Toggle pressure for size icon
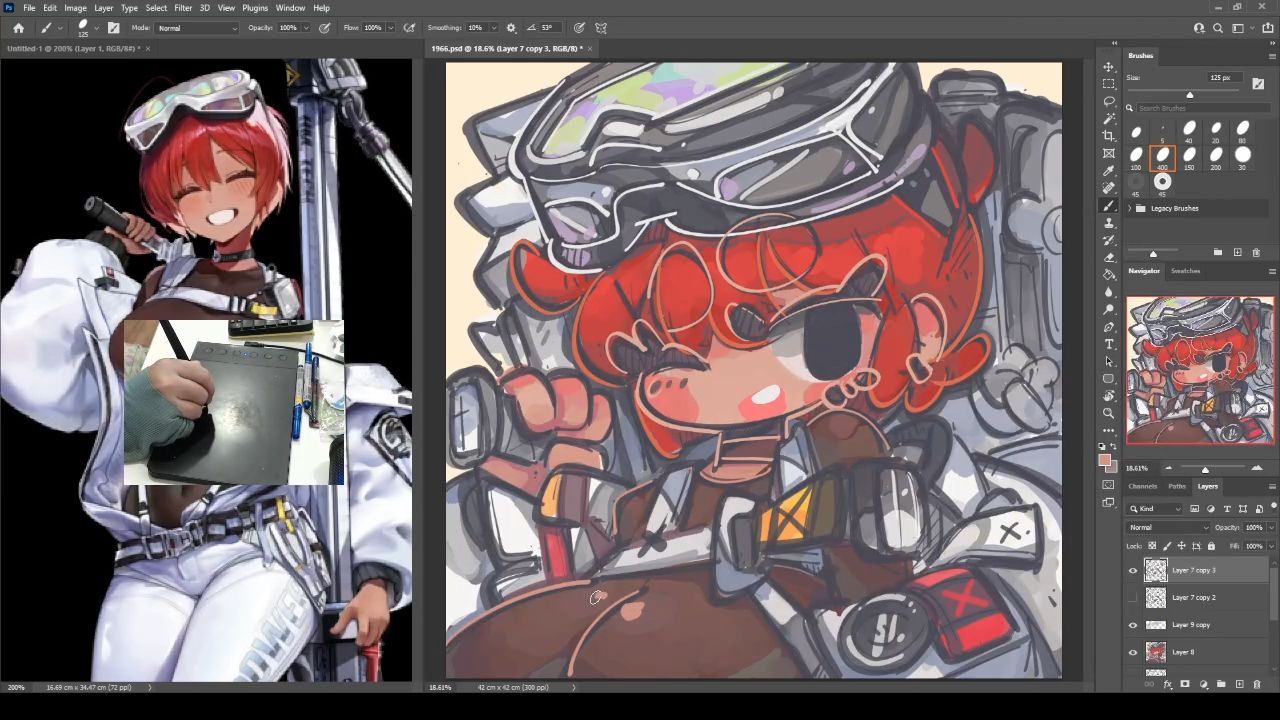1280x720 pixels. point(579,28)
